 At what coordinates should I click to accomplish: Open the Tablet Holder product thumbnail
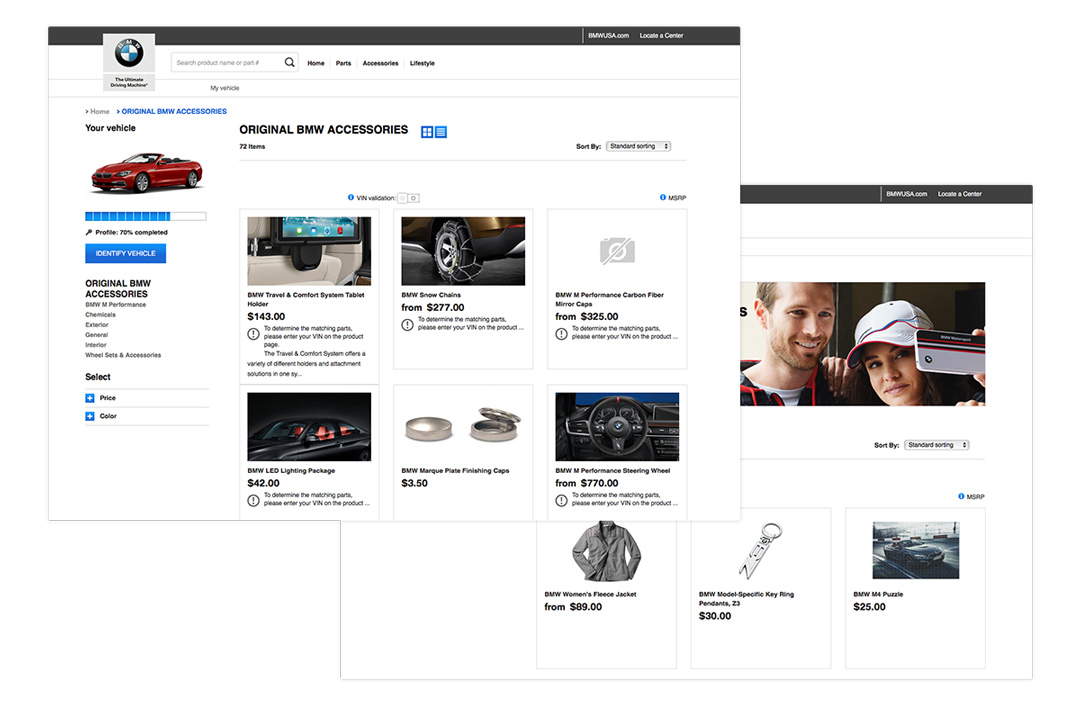pos(309,251)
